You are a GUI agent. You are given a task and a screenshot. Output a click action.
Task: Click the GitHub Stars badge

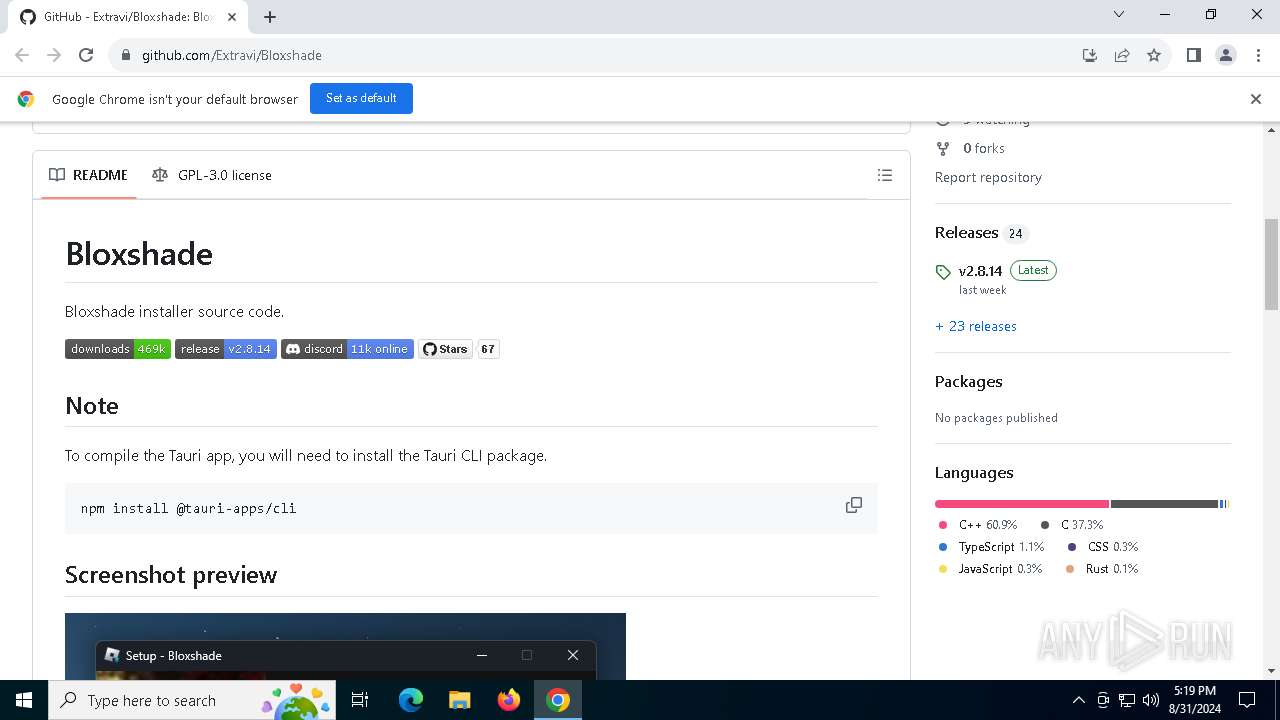click(x=445, y=349)
